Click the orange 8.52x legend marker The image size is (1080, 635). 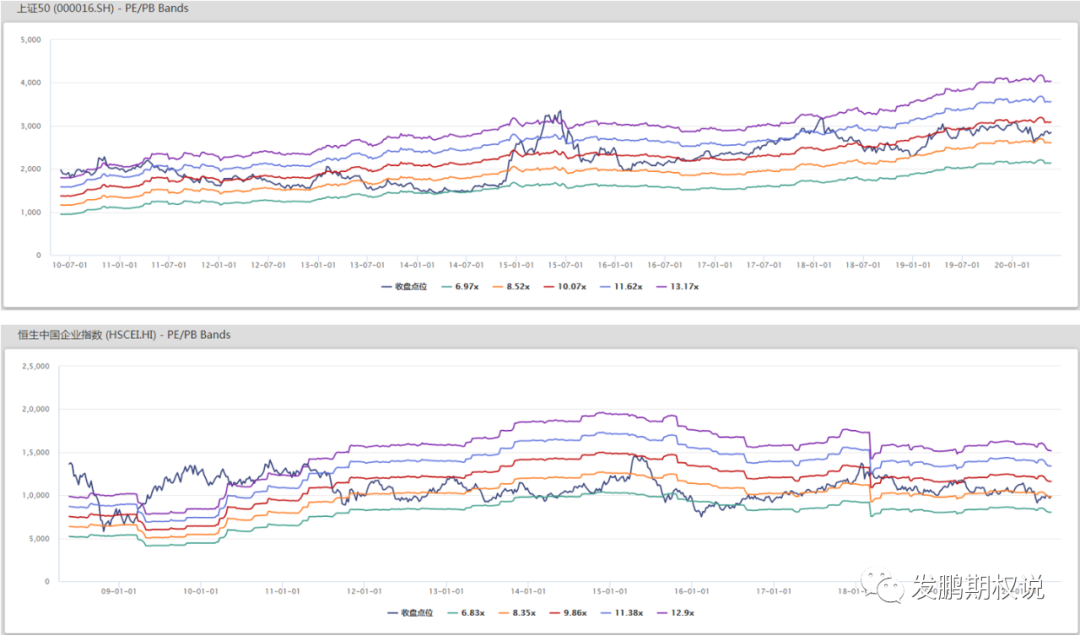[x=500, y=287]
